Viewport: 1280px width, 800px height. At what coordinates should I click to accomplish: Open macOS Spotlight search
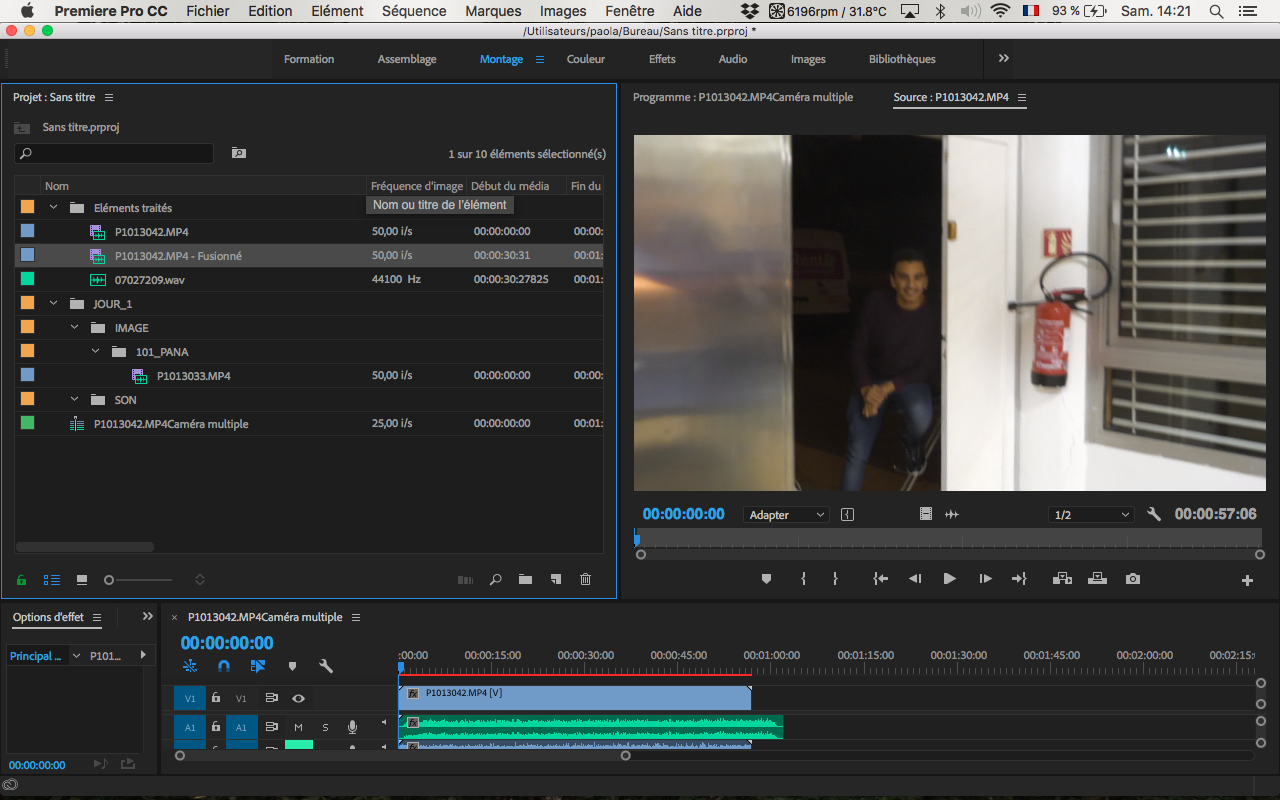pos(1215,11)
